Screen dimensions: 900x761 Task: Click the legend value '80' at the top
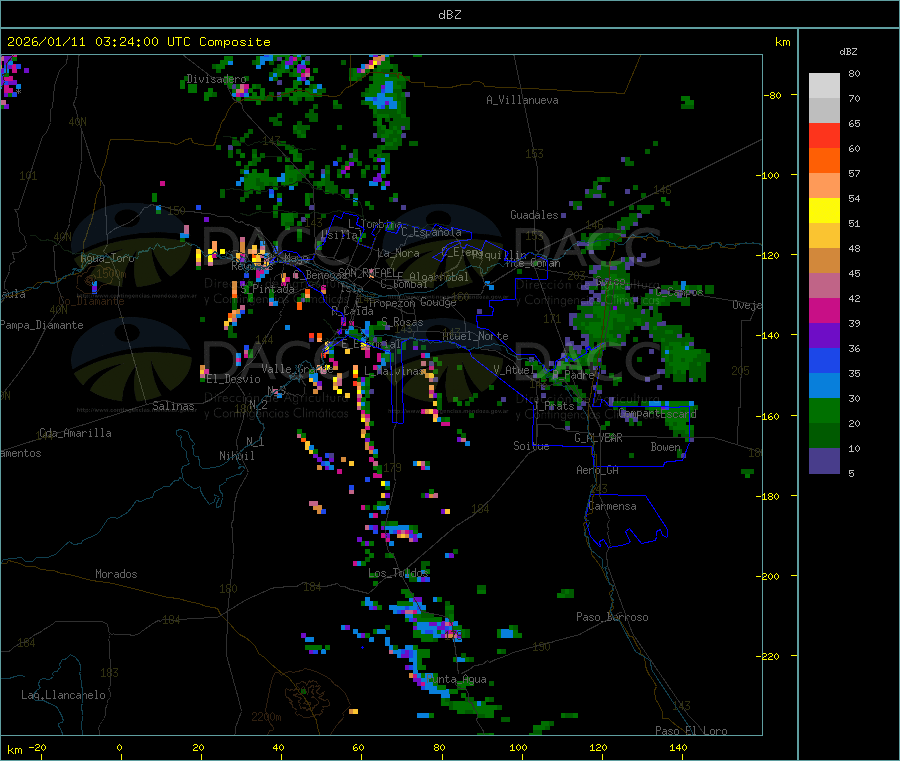click(854, 73)
